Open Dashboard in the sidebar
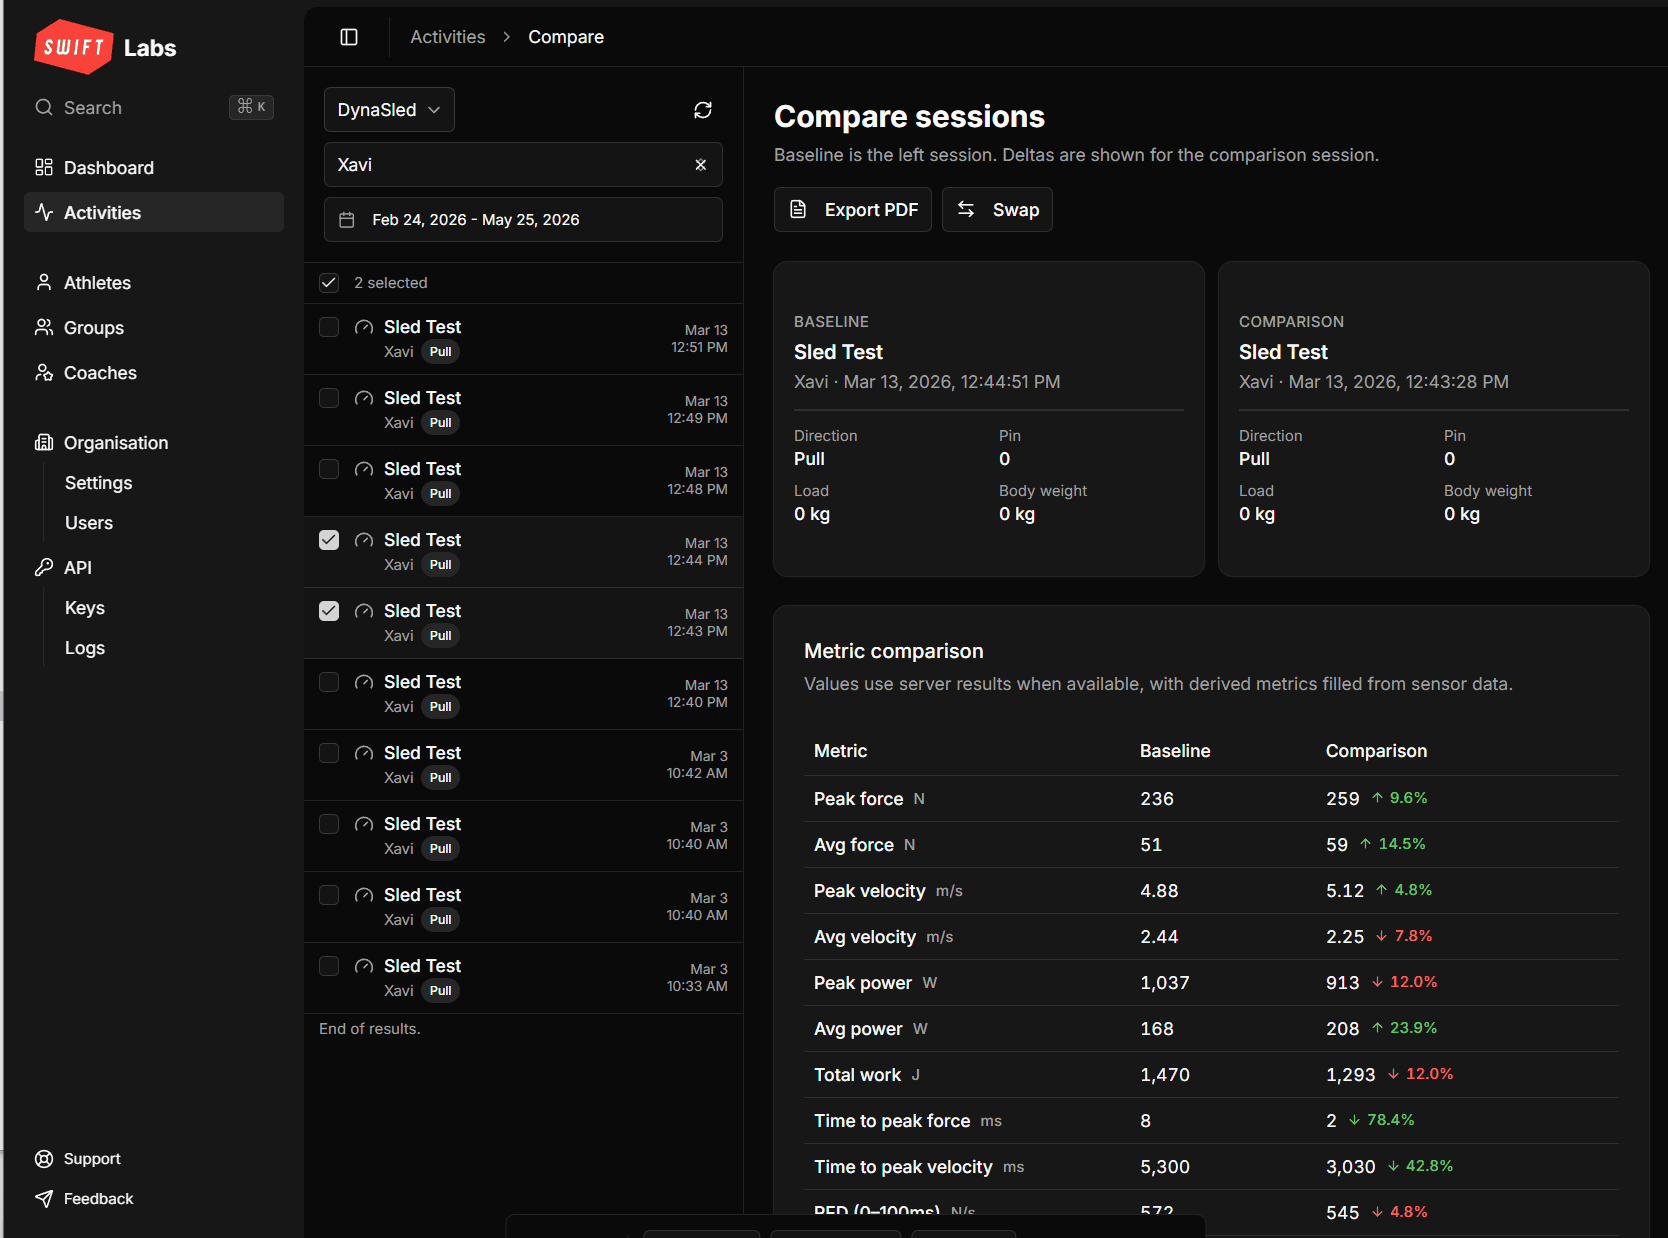 point(154,167)
